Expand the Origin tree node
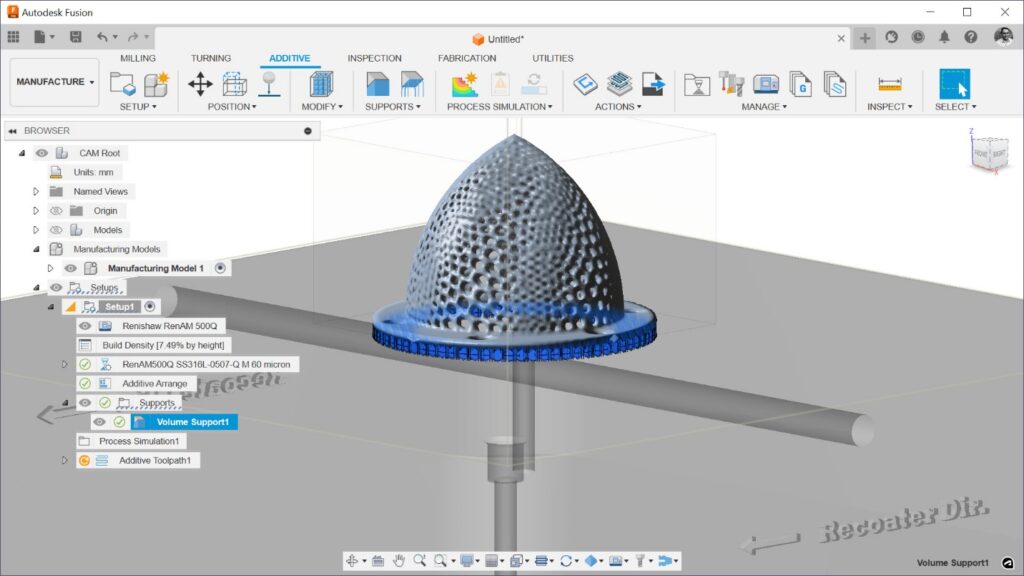The image size is (1024, 576). (37, 211)
